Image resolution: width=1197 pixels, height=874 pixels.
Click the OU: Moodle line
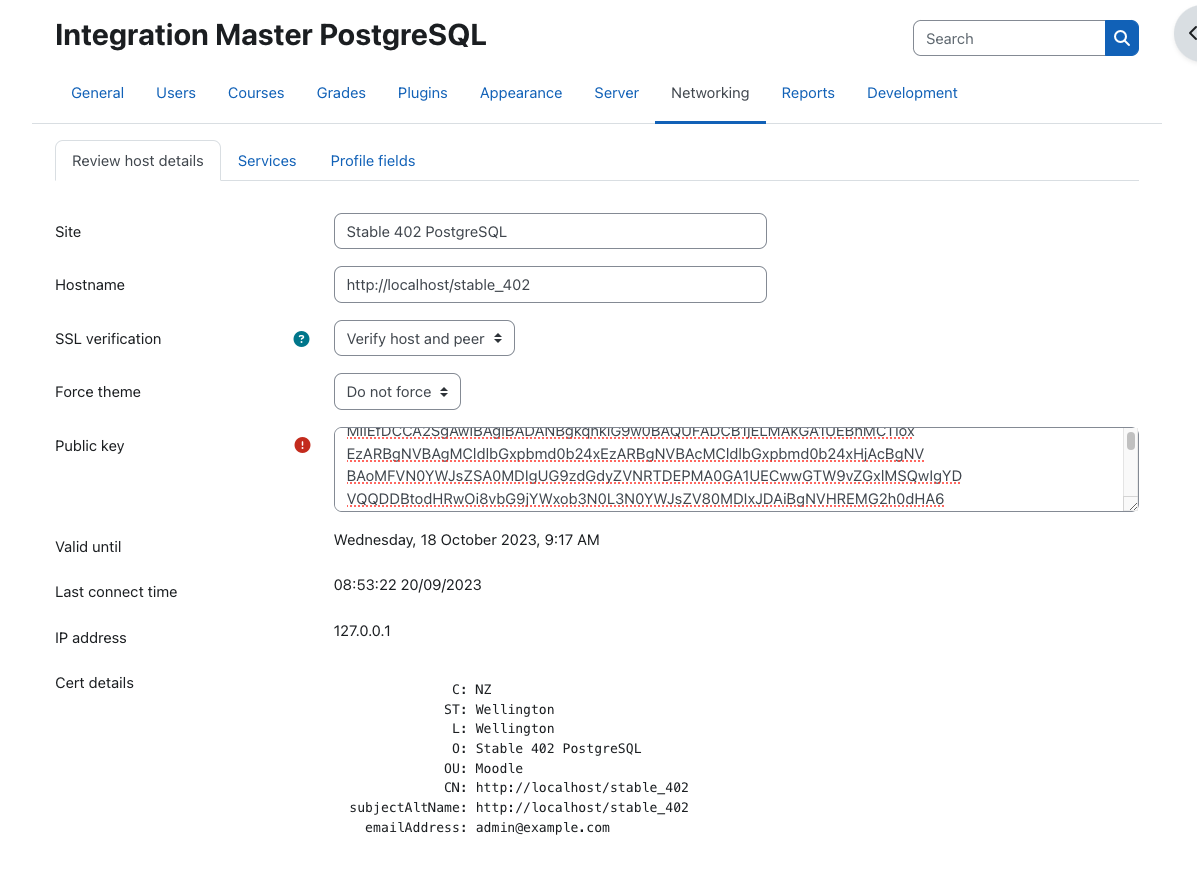(483, 769)
